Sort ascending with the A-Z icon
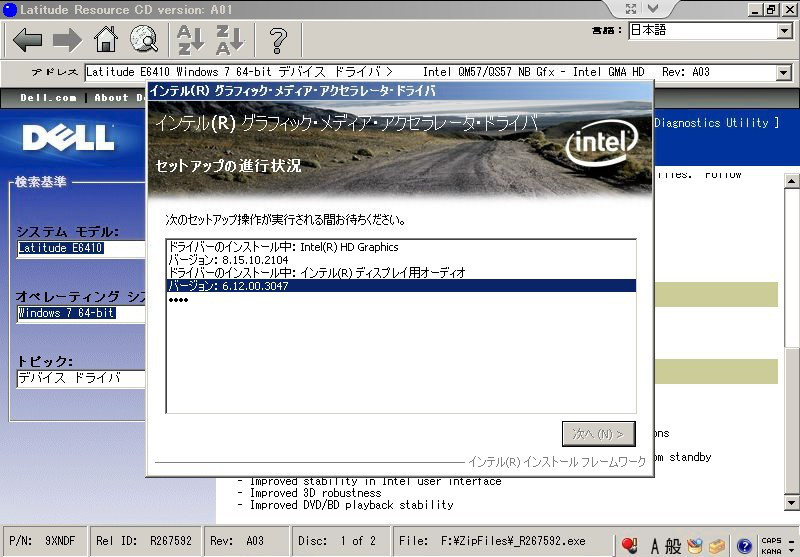 pyautogui.click(x=190, y=40)
